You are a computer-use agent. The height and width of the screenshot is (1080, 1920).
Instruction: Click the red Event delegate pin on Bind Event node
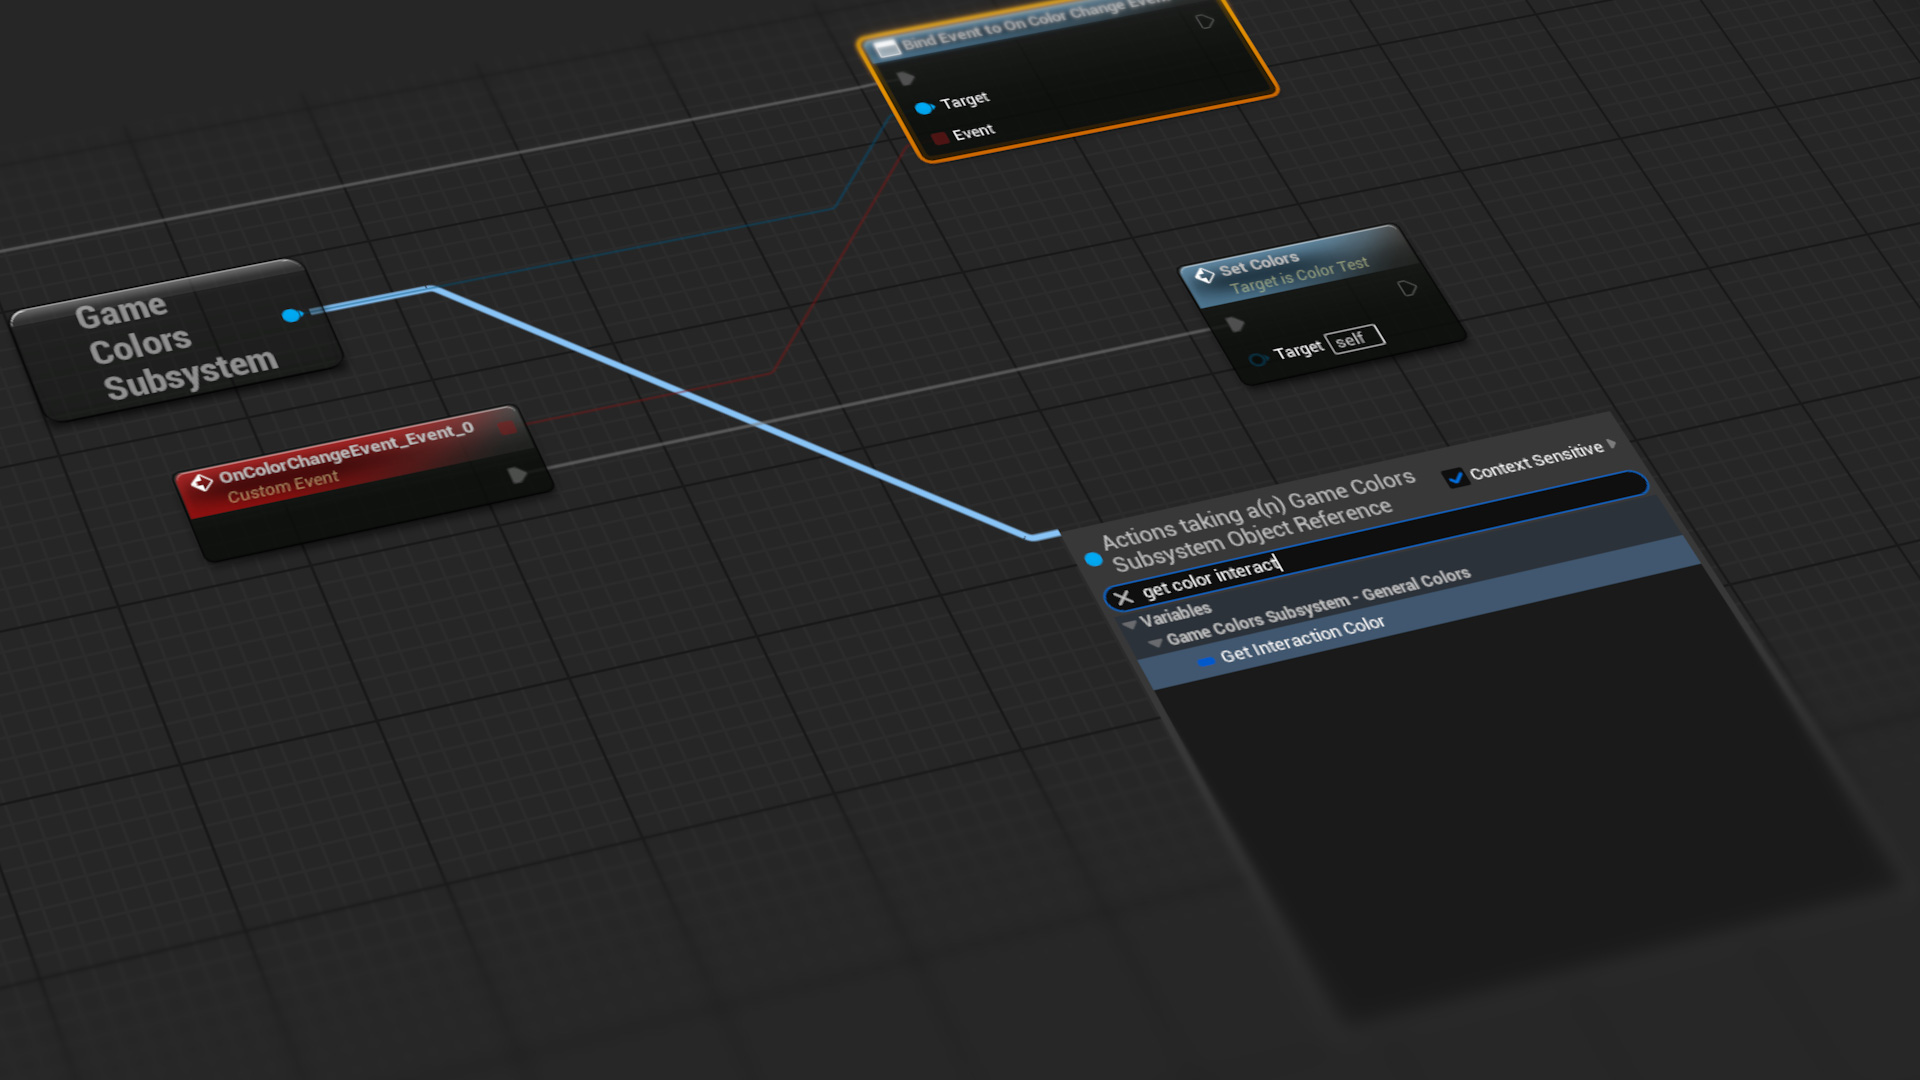click(x=938, y=135)
